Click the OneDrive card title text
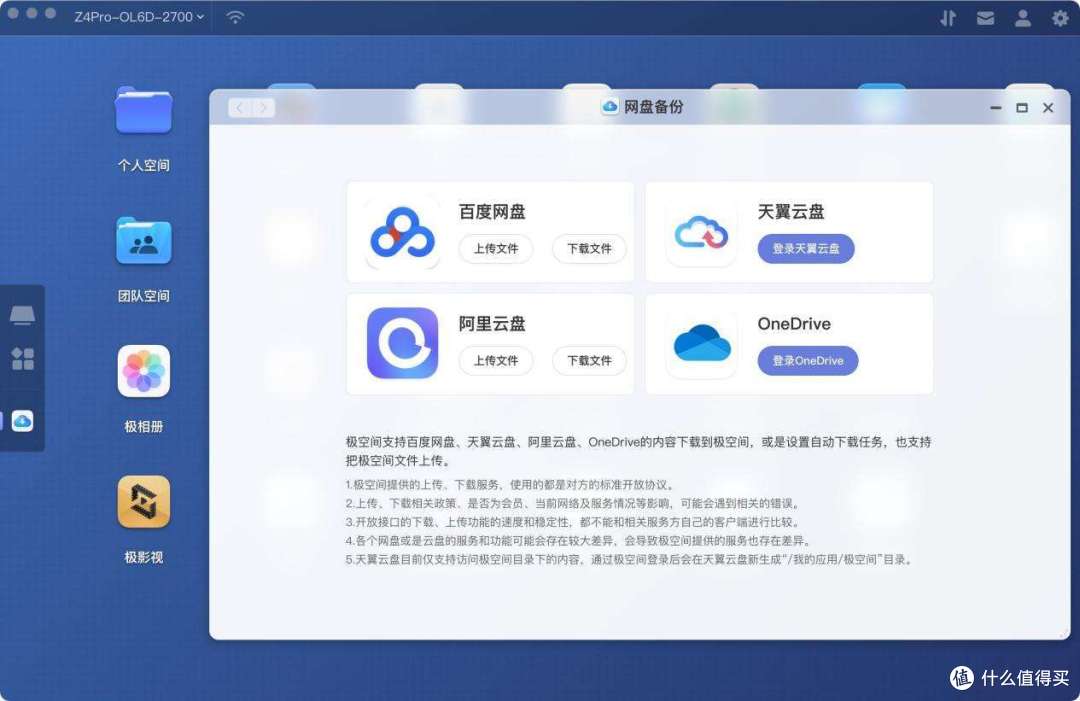1080x701 pixels. 794,323
